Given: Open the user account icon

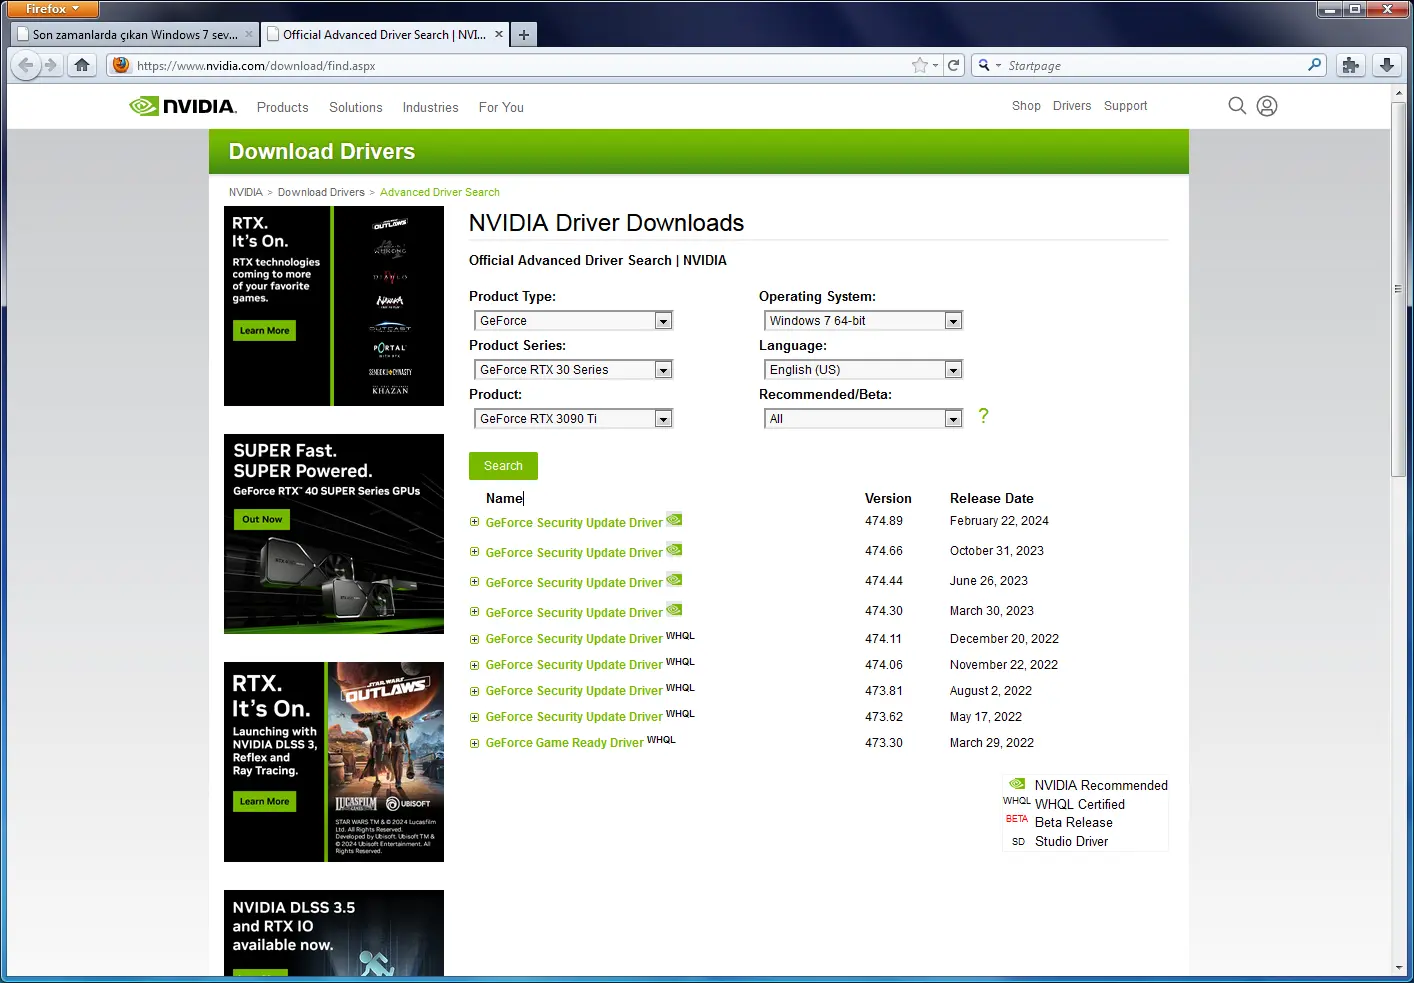Looking at the screenshot, I should tap(1267, 106).
